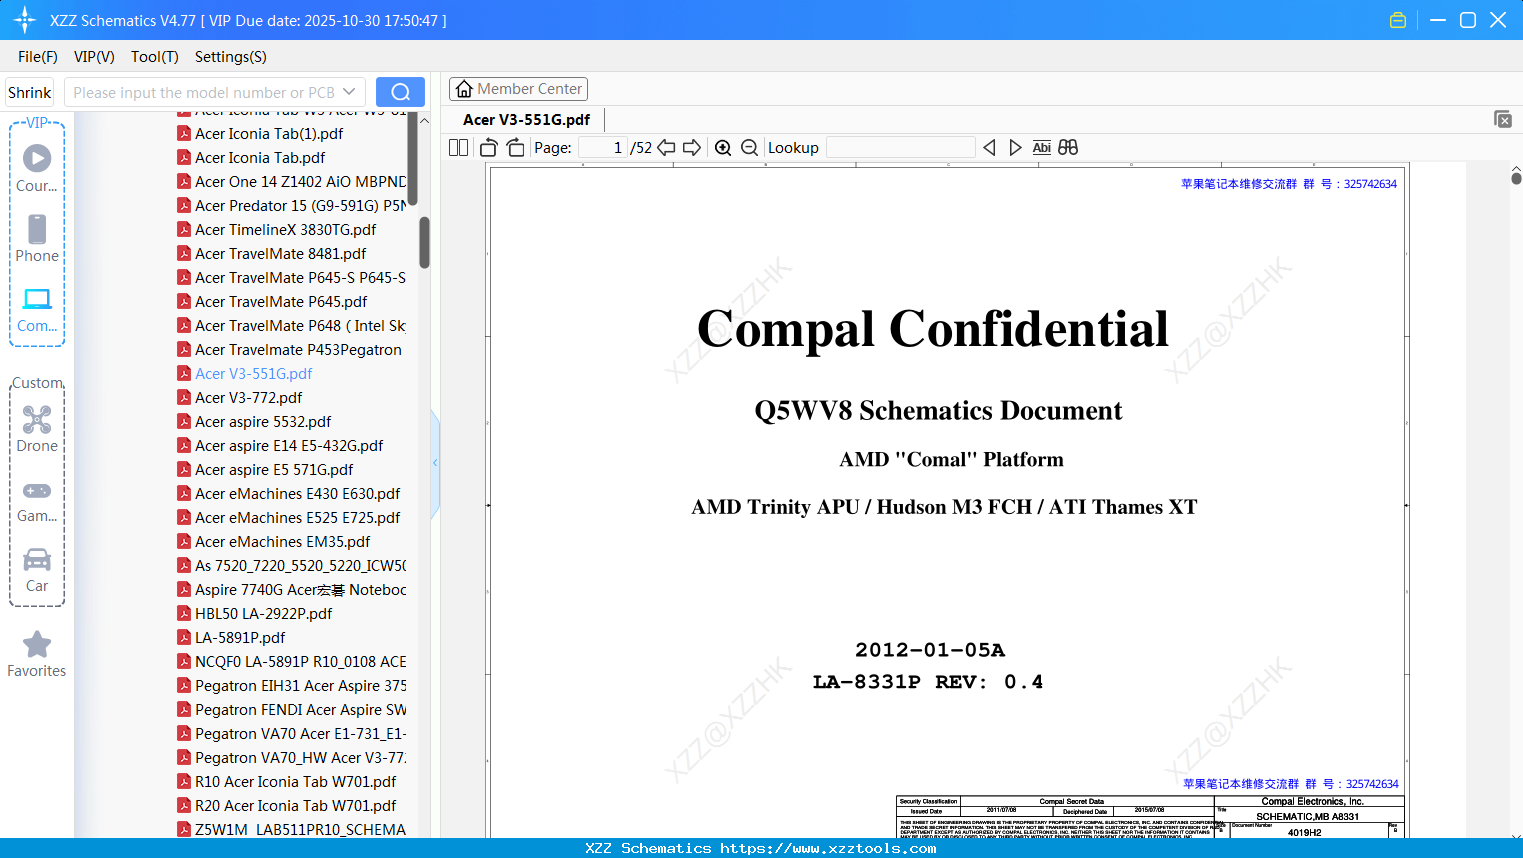Open Aspire 7740G Acer Notebook file
Viewport: 1523px width, 858px height.
[291, 590]
